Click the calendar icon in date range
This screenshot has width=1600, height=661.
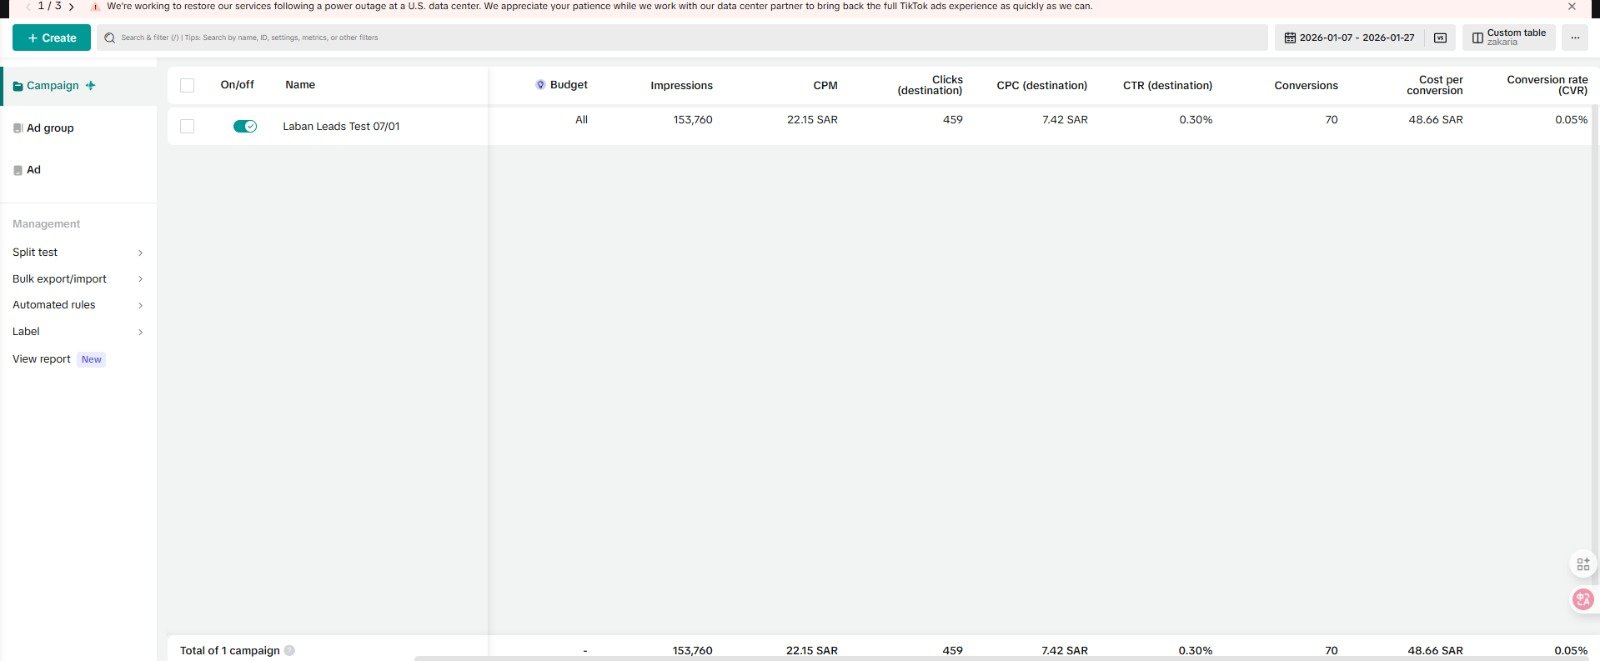pos(1290,38)
